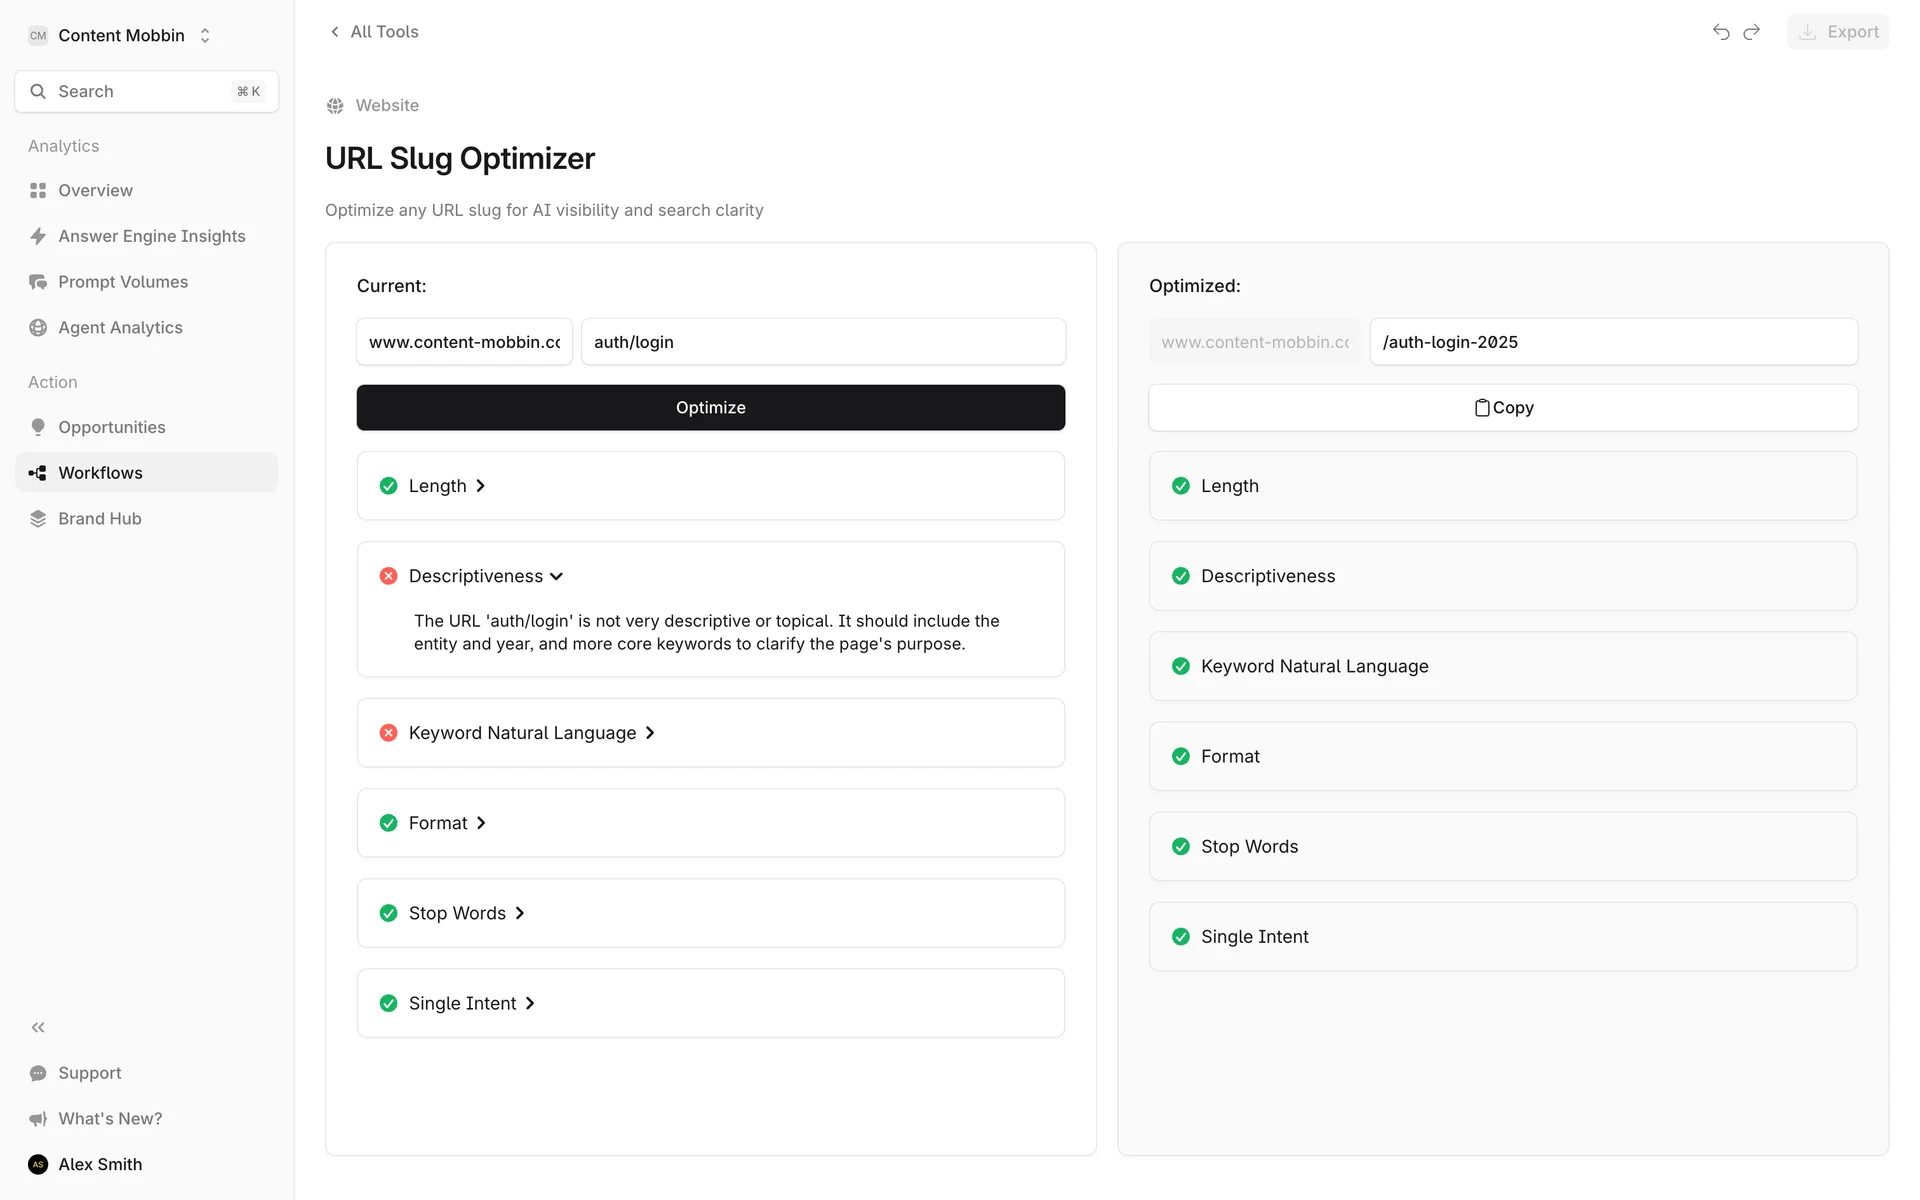Click the search magnifier icon
Viewport: 1920px width, 1200px height.
coord(38,91)
